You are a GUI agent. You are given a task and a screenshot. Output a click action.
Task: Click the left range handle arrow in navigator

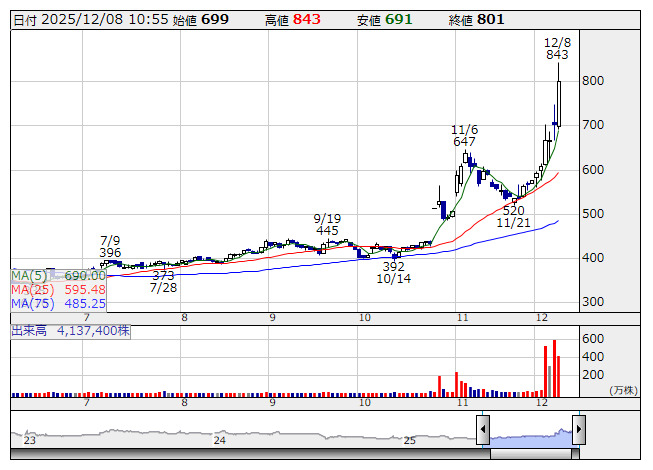coord(483,431)
